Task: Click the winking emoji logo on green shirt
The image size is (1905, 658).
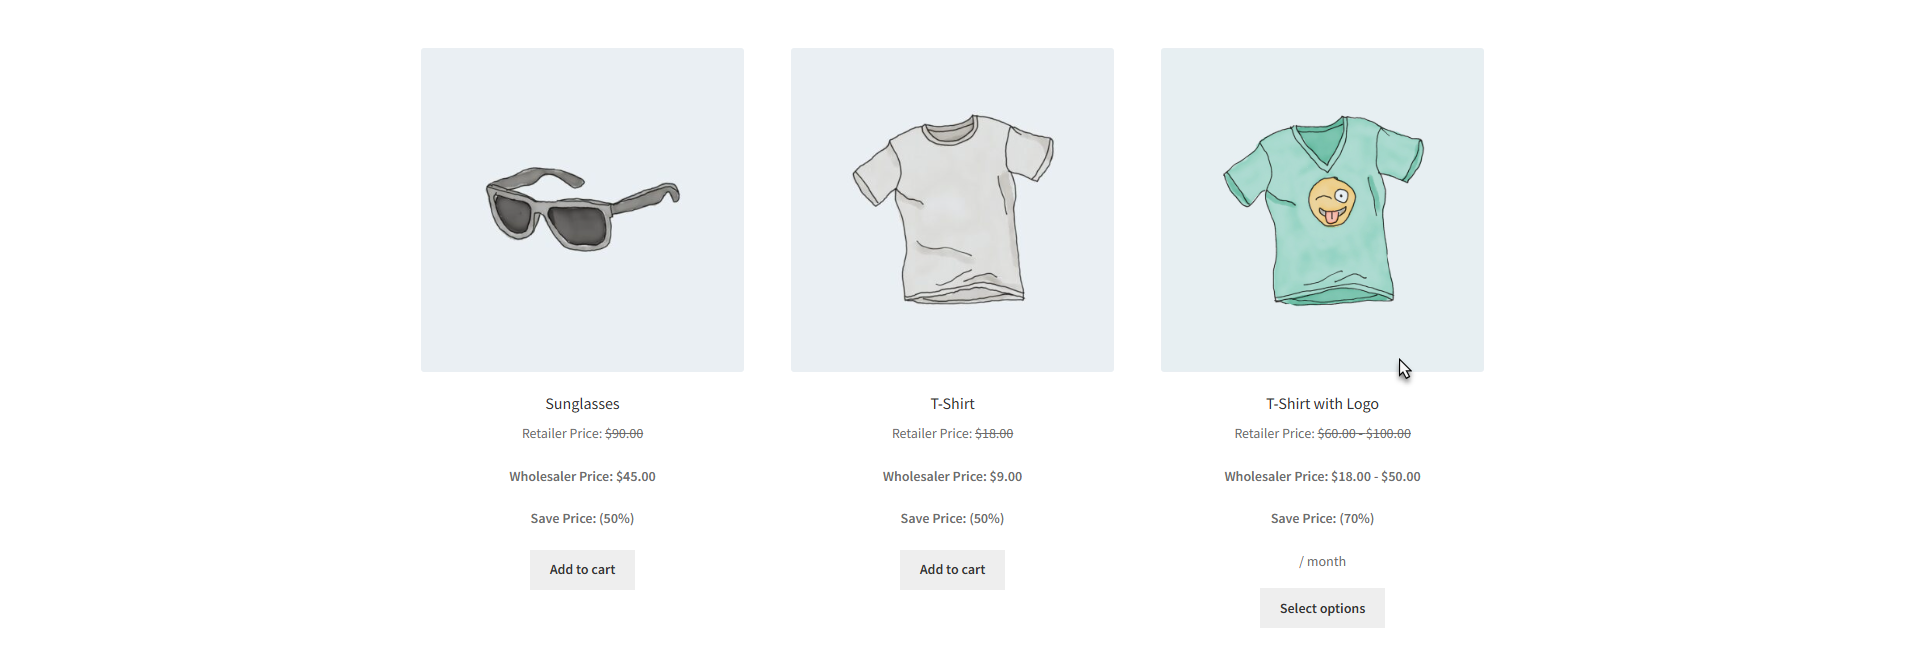Action: 1332,202
